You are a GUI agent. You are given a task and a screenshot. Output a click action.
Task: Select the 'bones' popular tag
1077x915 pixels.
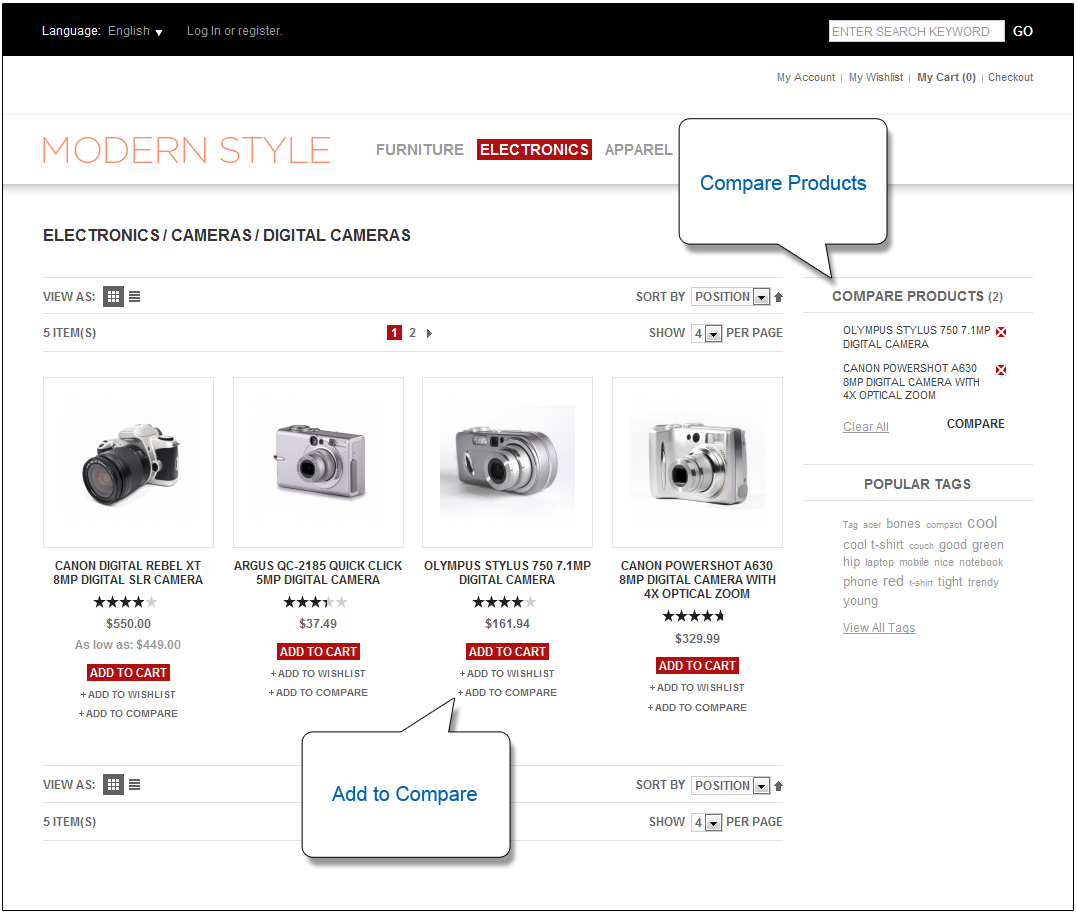[x=903, y=523]
